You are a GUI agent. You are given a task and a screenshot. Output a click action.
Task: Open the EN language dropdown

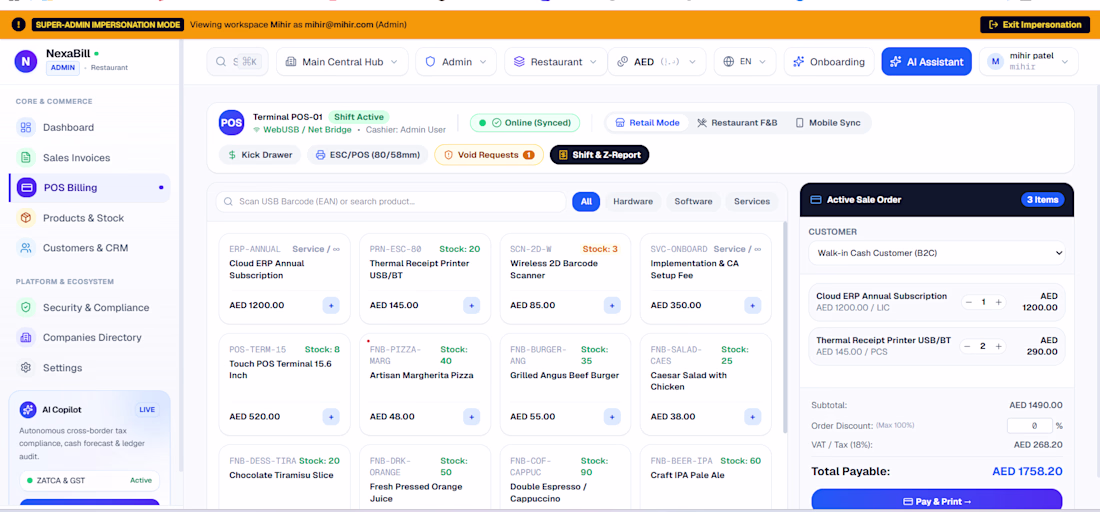click(x=745, y=62)
